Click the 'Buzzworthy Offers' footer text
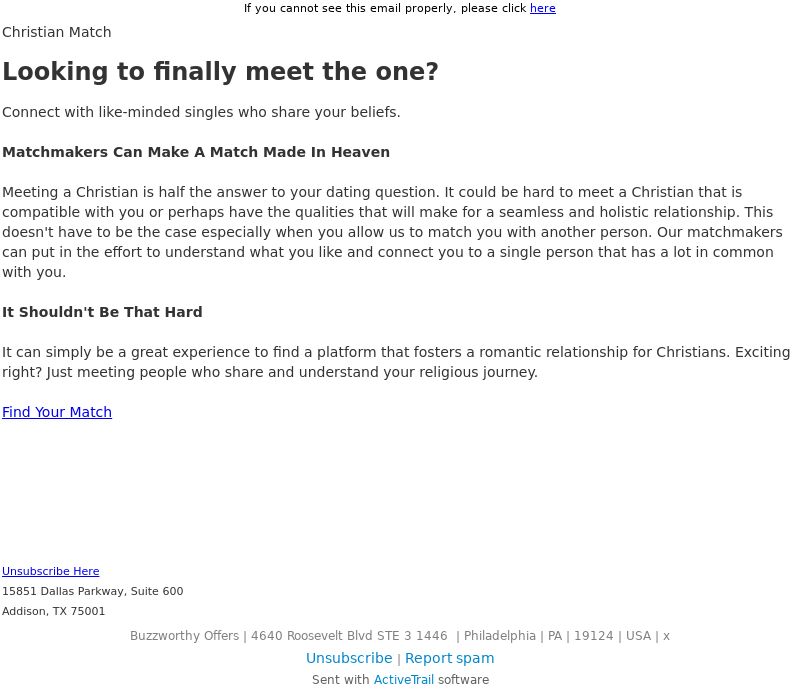The height and width of the screenshot is (689, 800). [184, 636]
